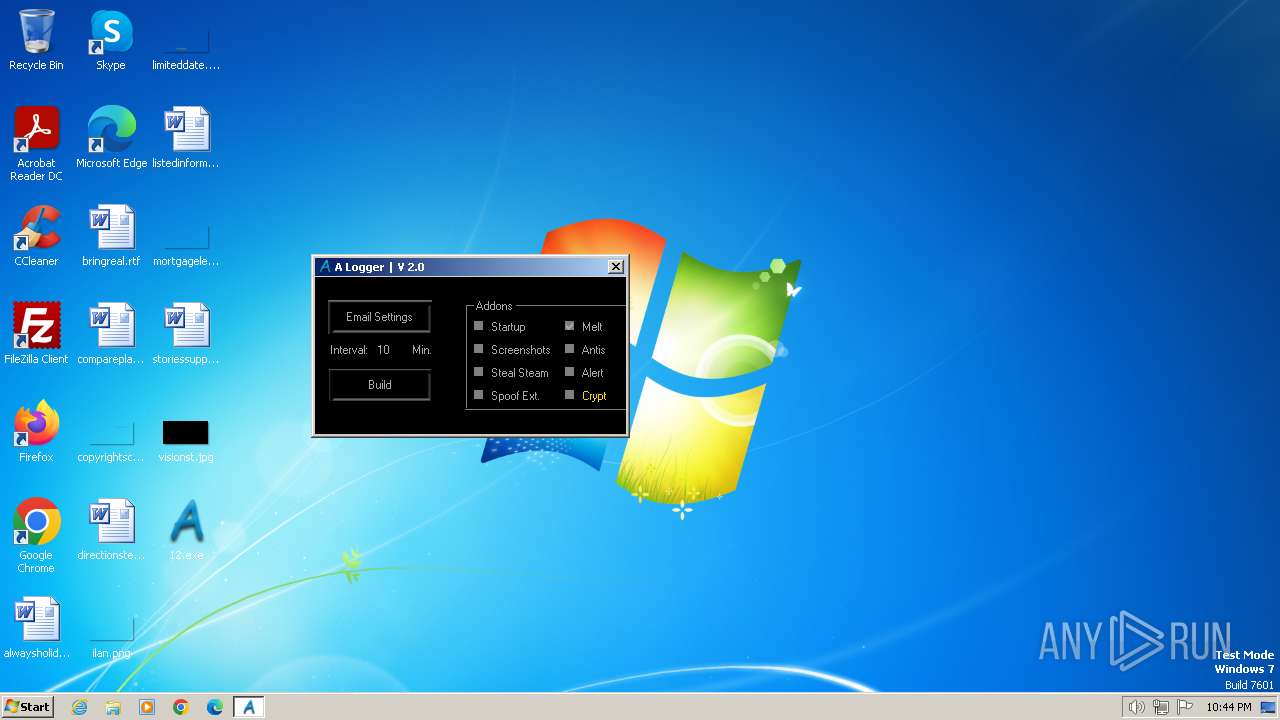Click the A Logger title bar icon
Image resolution: width=1280 pixels, height=720 pixels.
coord(324,267)
